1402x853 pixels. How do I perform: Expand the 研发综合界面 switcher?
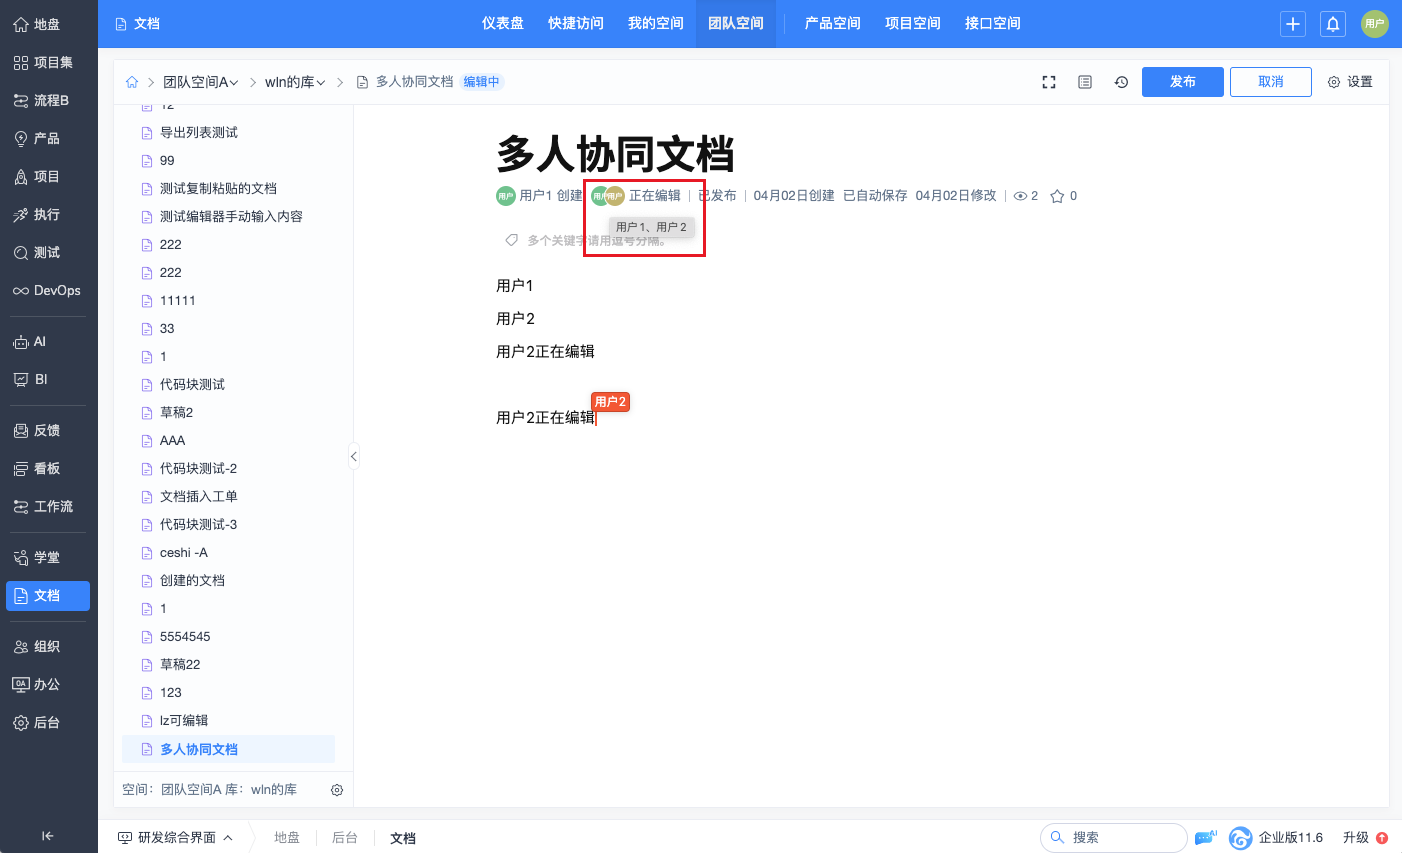click(176, 838)
